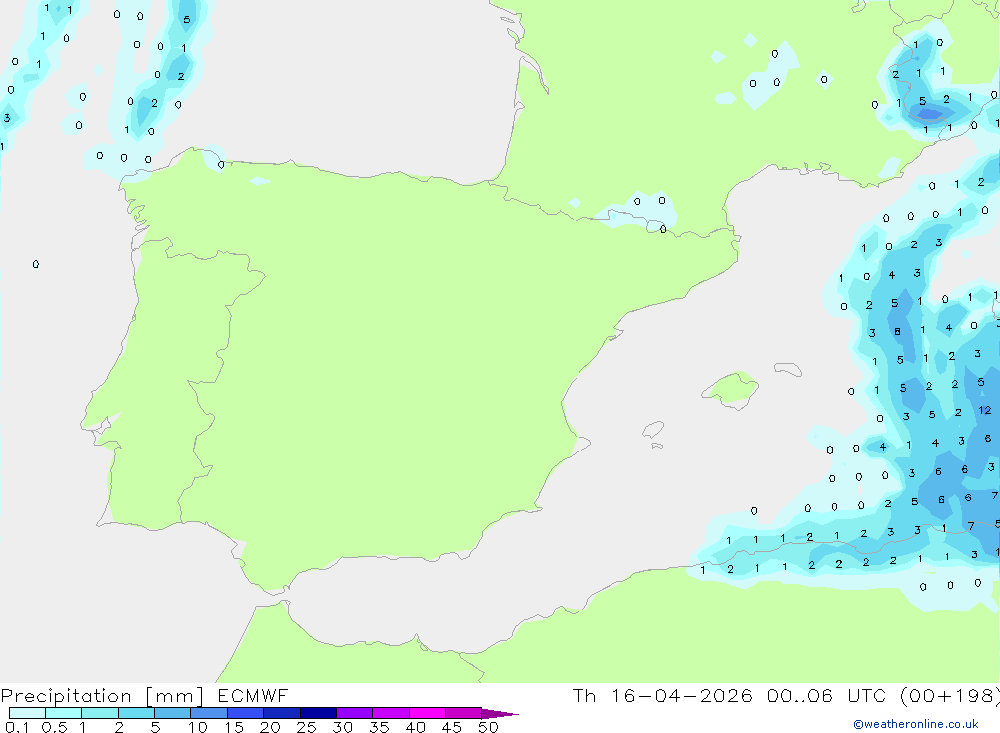Click the legend label "45"

pyautogui.click(x=452, y=727)
